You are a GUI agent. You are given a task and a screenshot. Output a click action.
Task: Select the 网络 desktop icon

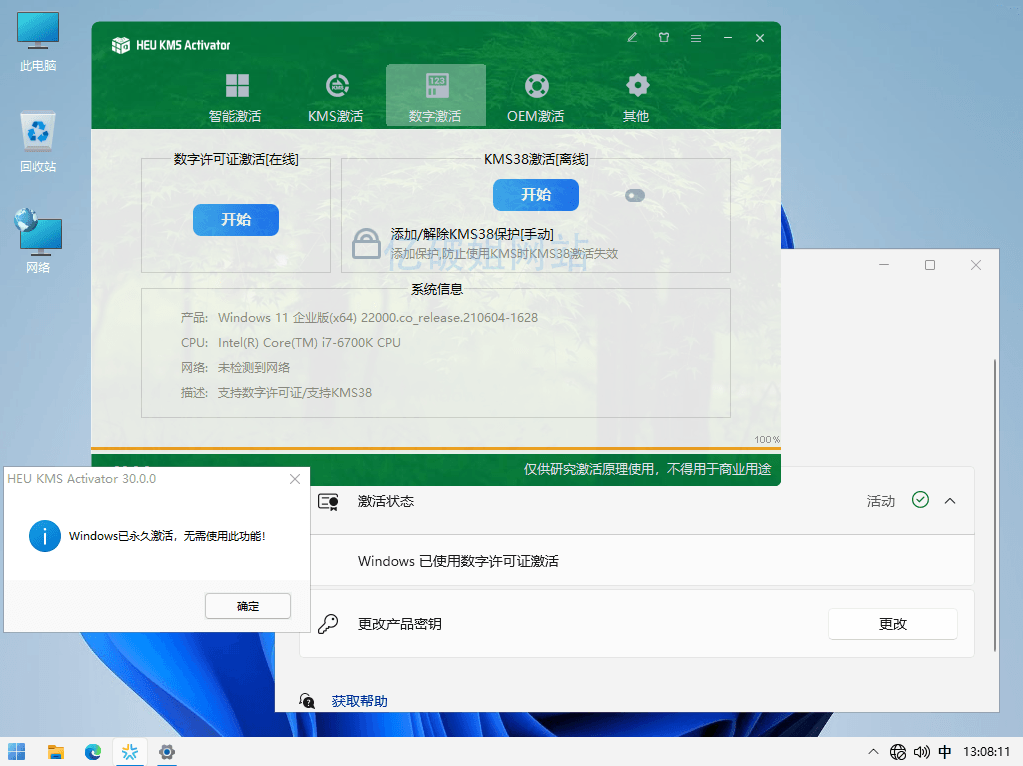click(x=38, y=241)
